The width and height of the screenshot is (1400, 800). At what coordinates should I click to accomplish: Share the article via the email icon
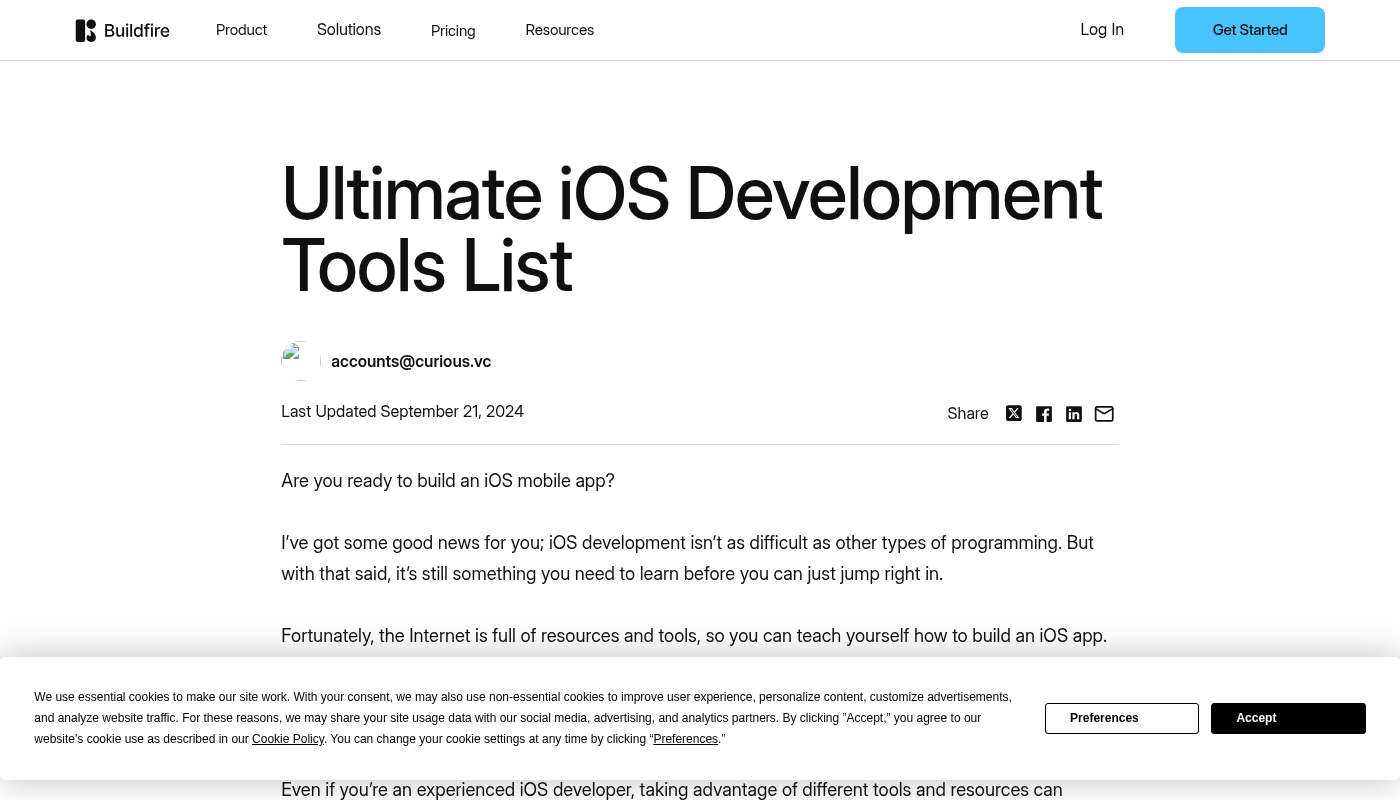pos(1104,414)
